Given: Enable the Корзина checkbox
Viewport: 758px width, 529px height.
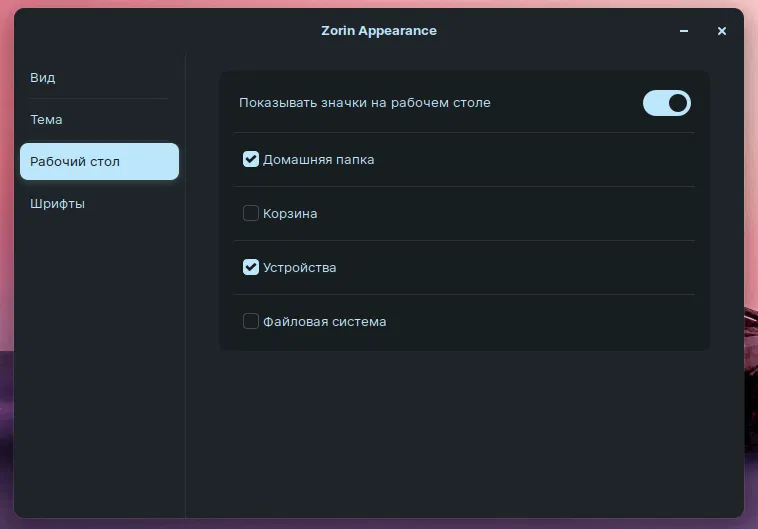Looking at the screenshot, I should (251, 213).
